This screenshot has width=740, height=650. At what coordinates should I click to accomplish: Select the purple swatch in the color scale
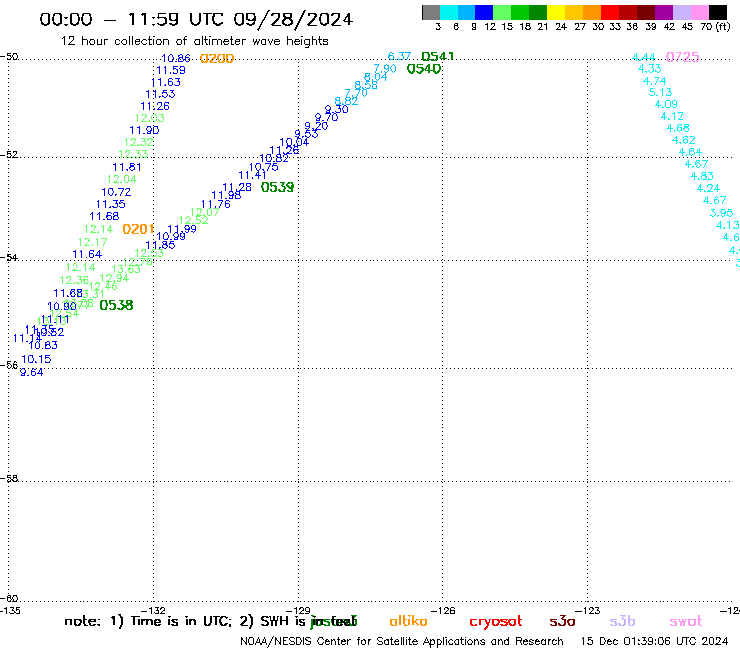pos(664,12)
